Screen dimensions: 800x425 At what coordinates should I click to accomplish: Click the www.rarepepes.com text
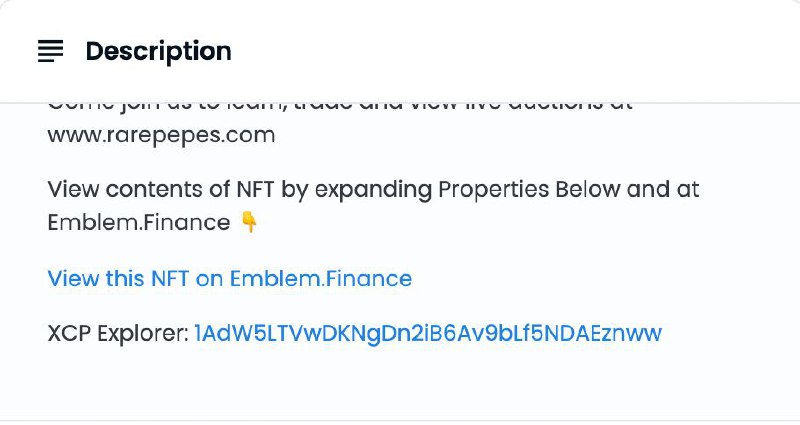click(x=161, y=135)
